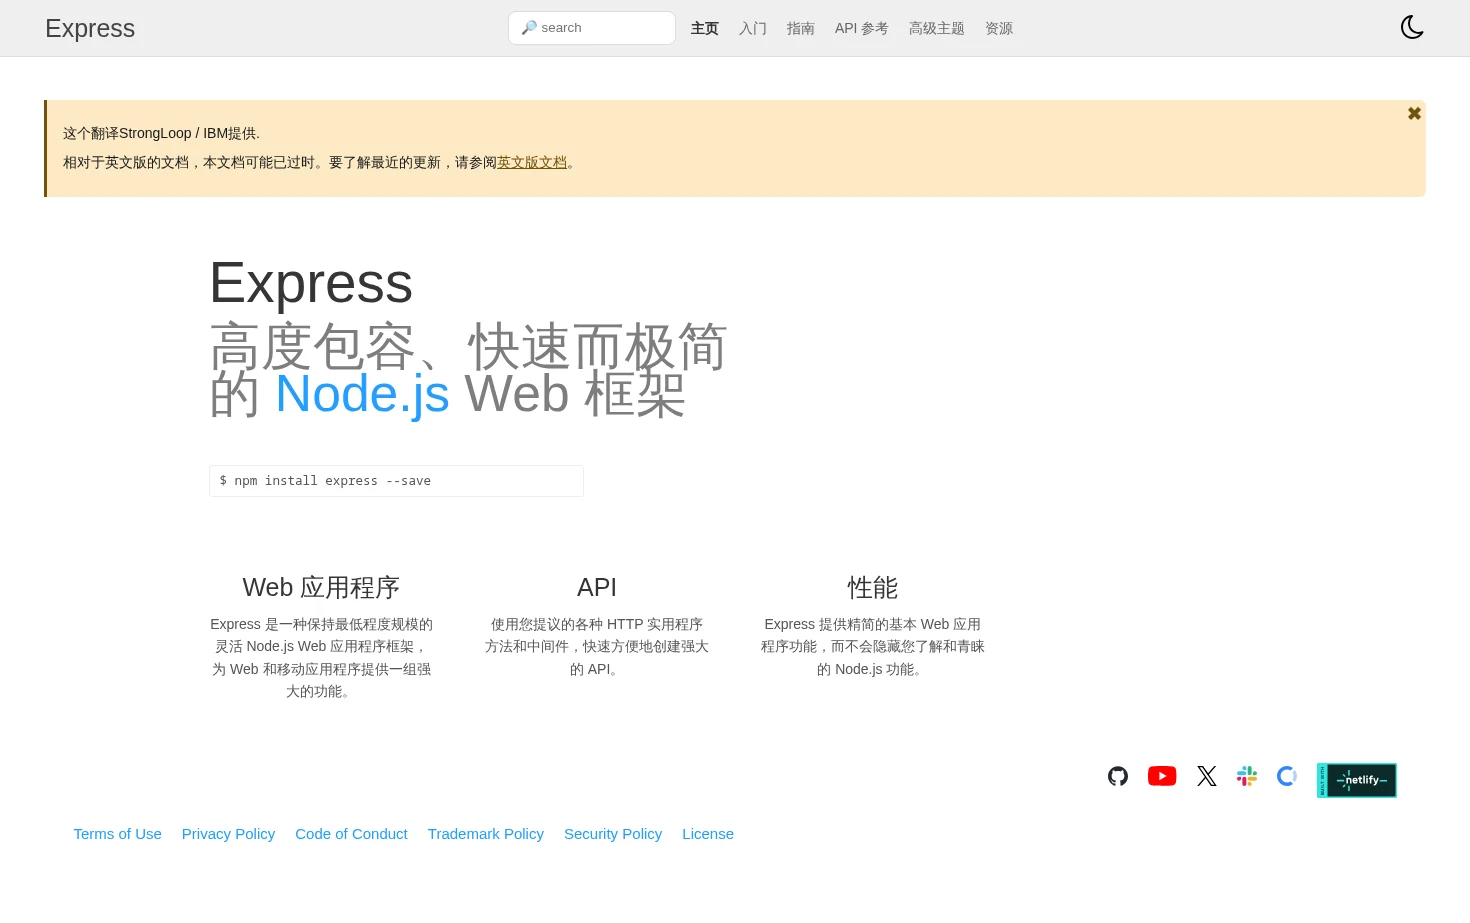Viewport: 1470px width, 923px height.
Task: Close the translation notice banner
Action: click(1414, 114)
